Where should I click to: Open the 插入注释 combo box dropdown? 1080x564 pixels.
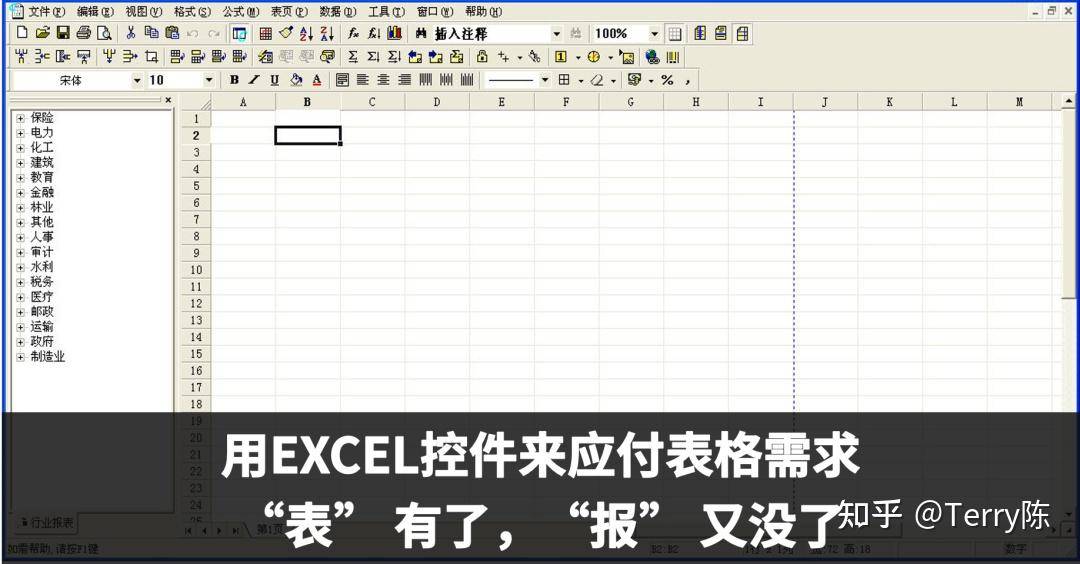tap(557, 33)
